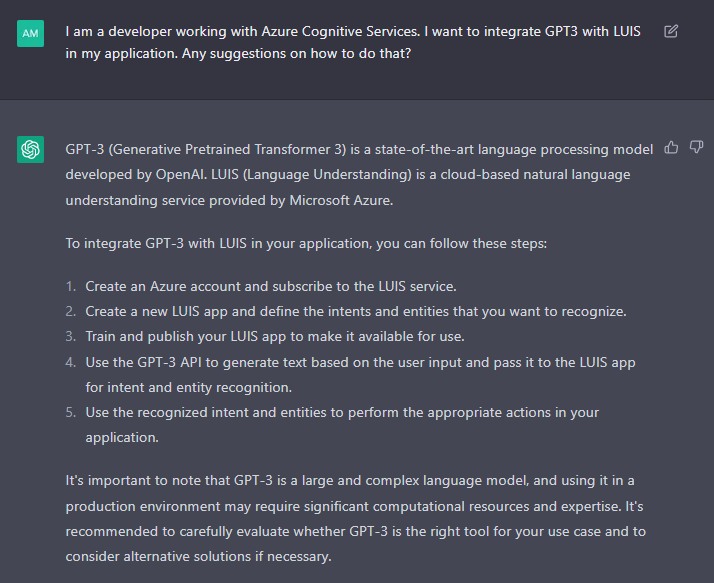Click the edit message pencil icon
This screenshot has width=714, height=583.
[x=671, y=31]
